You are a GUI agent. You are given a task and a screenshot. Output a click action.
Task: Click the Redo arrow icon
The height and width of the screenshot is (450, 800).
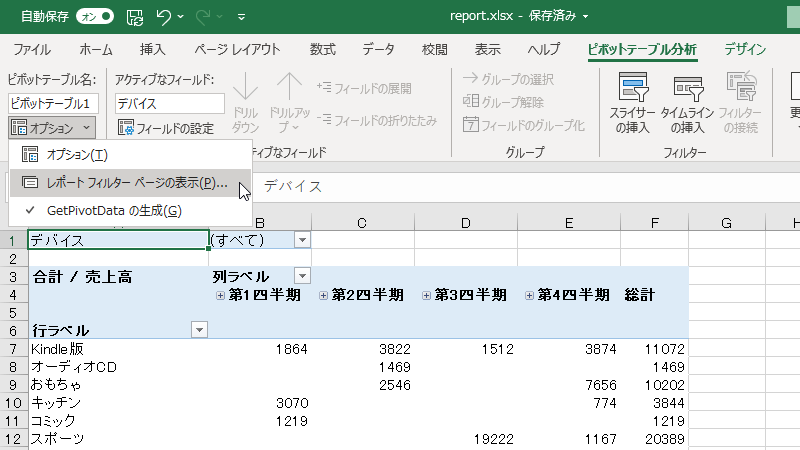pos(203,17)
